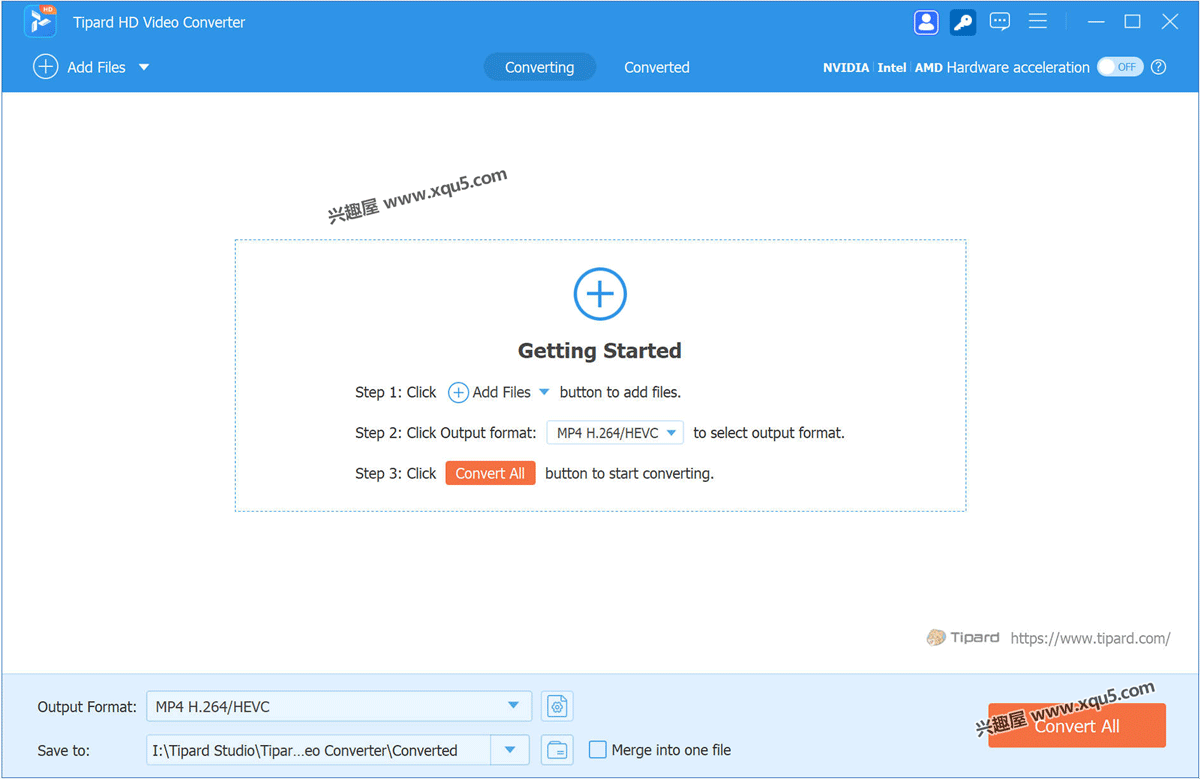The image size is (1200, 779).
Task: Expand the Save to path dropdown arrow
Action: pyautogui.click(x=510, y=750)
